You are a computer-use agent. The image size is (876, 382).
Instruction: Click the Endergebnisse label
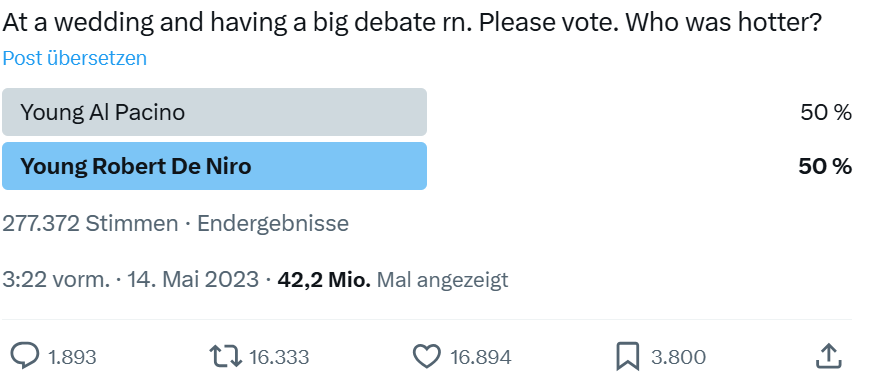click(x=273, y=223)
